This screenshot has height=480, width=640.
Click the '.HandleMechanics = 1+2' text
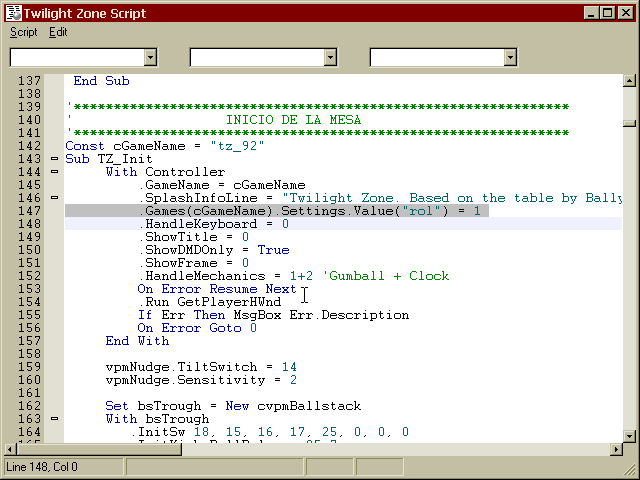tap(226, 276)
